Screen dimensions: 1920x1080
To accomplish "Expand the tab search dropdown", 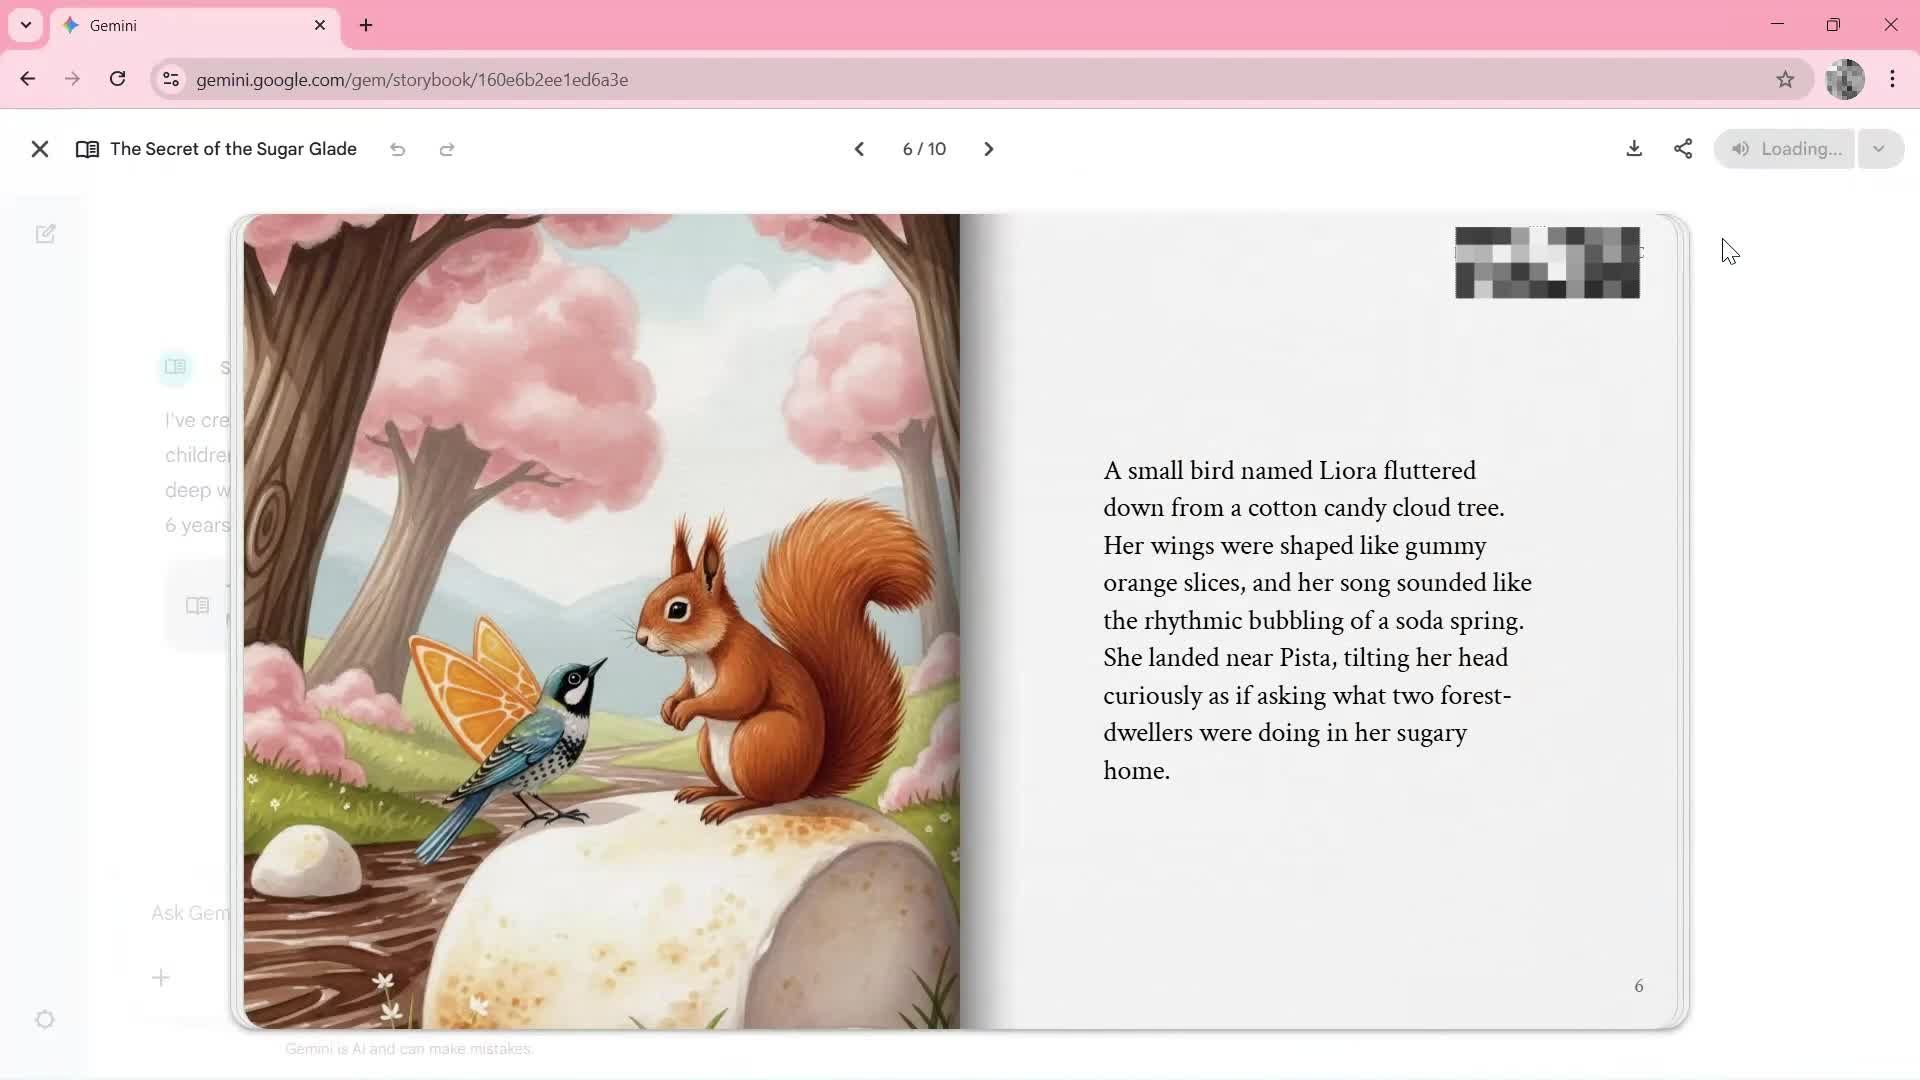I will 26,25.
